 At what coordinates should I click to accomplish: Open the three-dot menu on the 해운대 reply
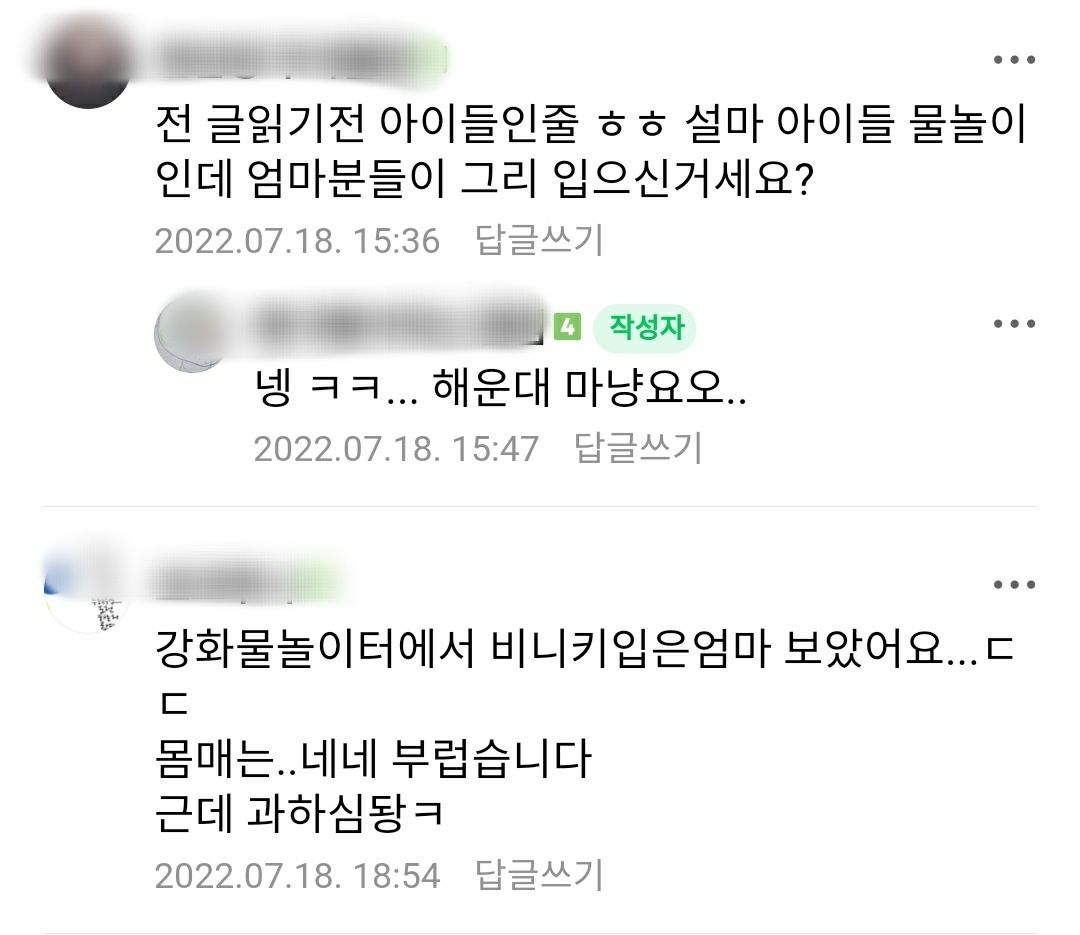pyautogui.click(x=1014, y=324)
